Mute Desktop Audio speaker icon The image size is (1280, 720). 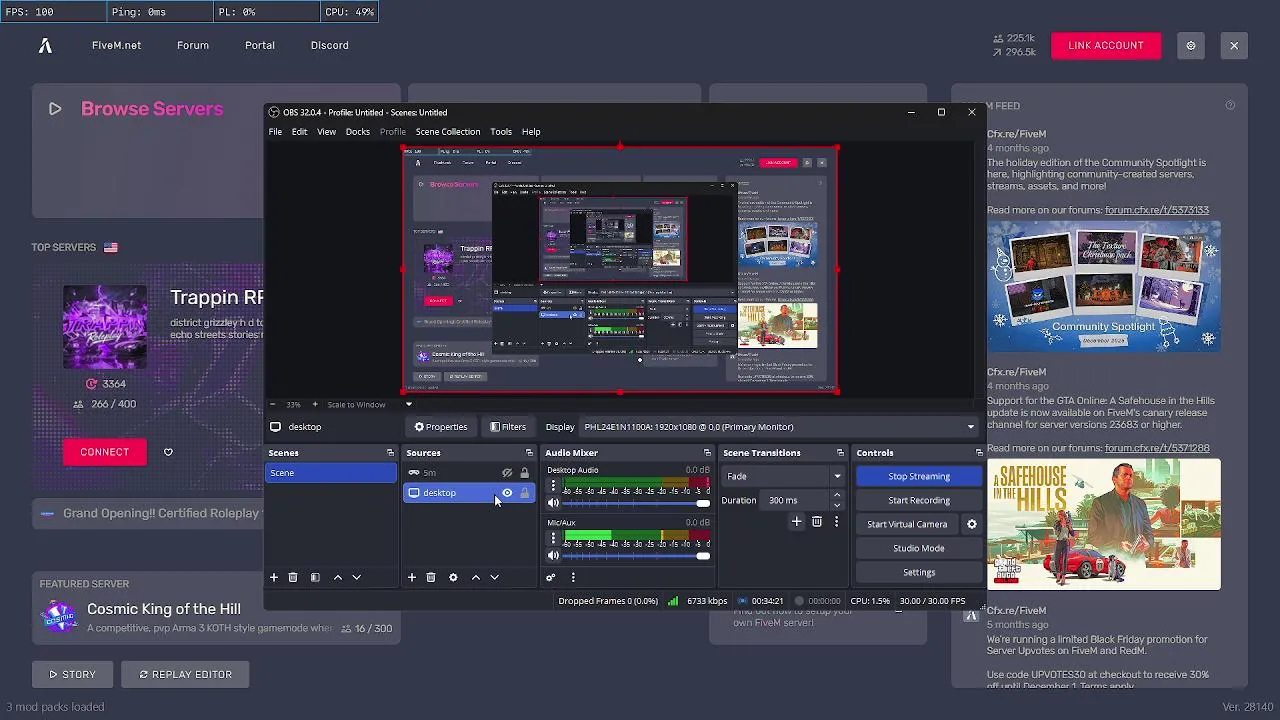tap(553, 503)
